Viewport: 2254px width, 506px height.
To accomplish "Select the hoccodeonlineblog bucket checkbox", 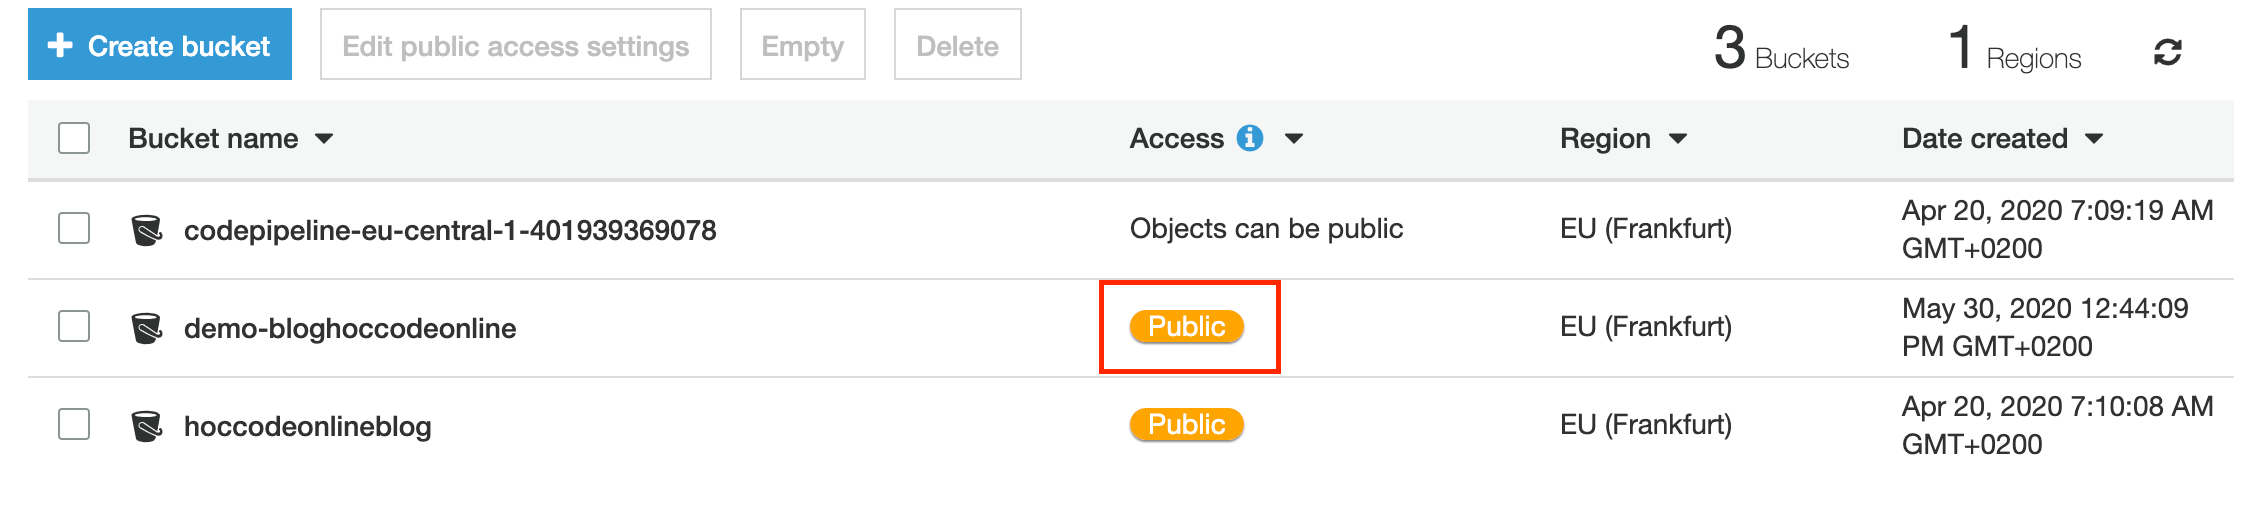I will tap(74, 424).
